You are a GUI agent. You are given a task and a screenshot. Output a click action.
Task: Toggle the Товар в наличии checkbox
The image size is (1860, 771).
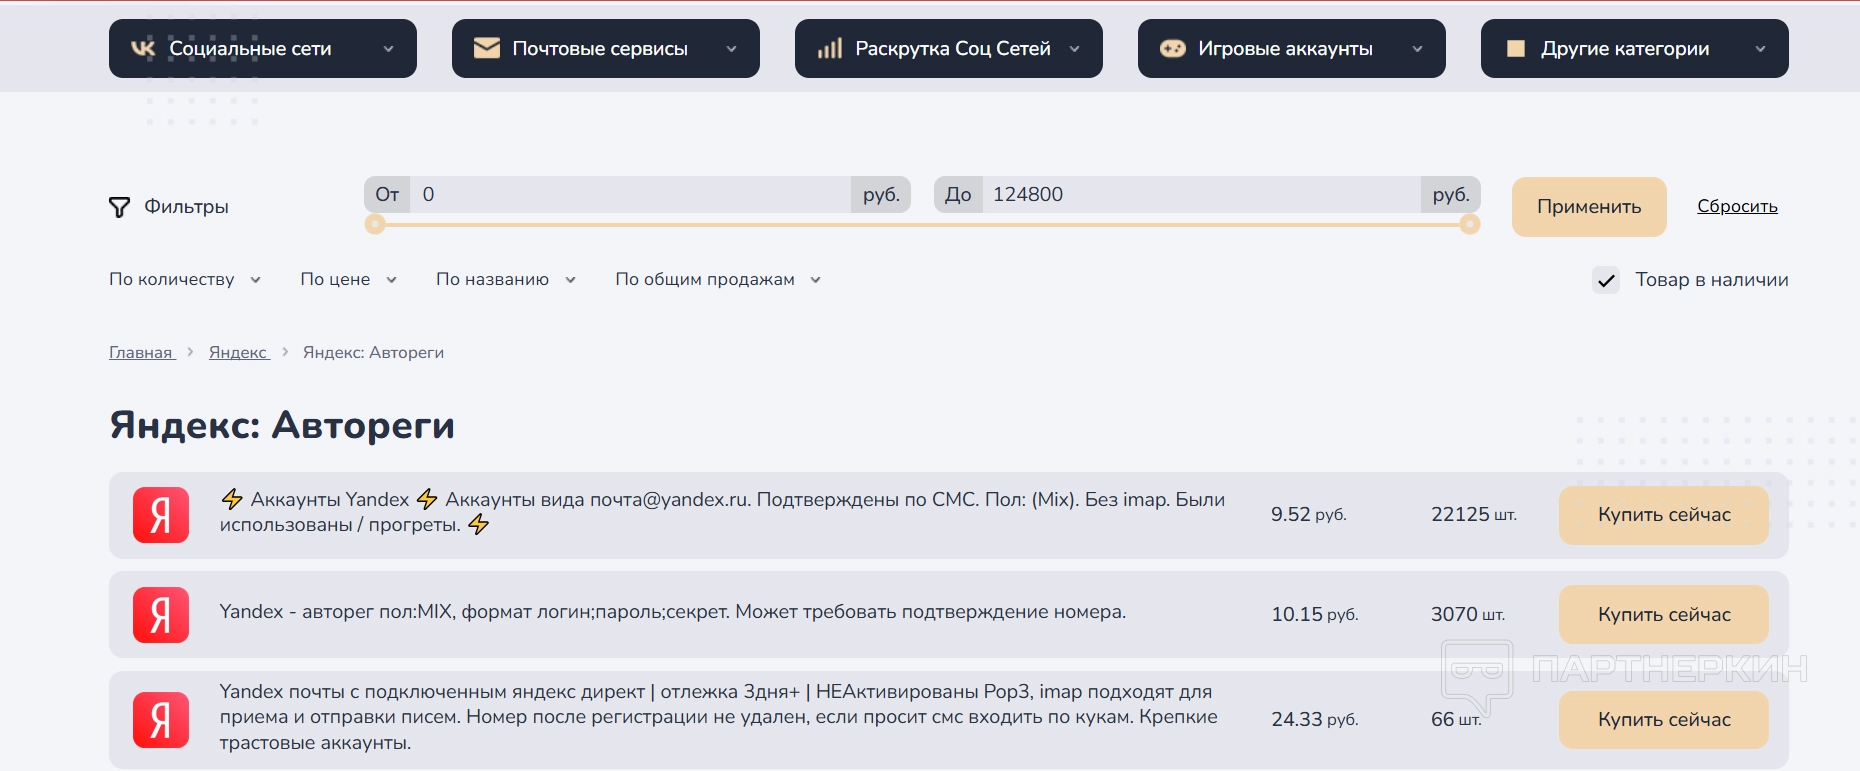(1606, 280)
